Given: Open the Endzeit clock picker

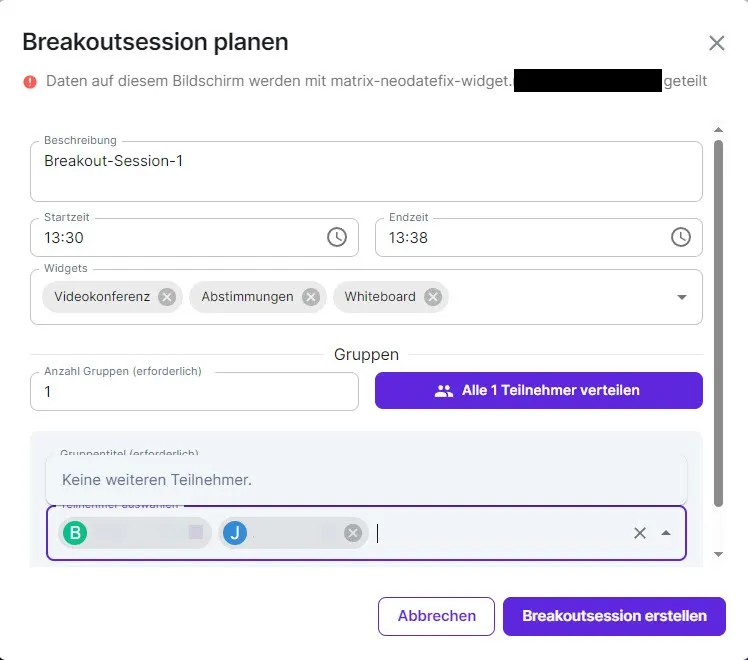Looking at the screenshot, I should (680, 237).
